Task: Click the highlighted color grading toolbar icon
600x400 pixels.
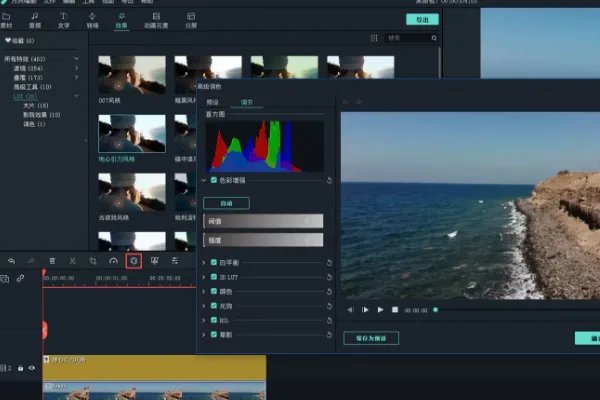Action: tap(133, 260)
